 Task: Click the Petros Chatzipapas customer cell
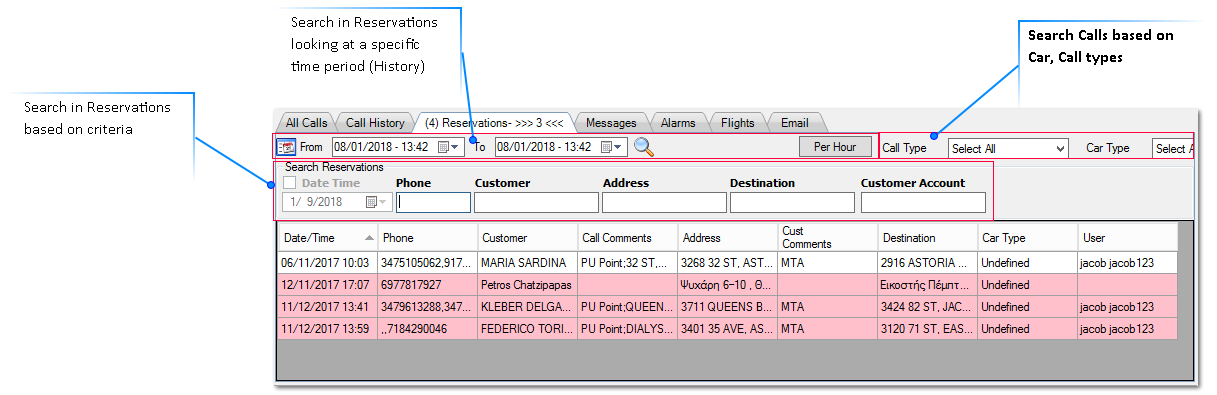[x=527, y=285]
